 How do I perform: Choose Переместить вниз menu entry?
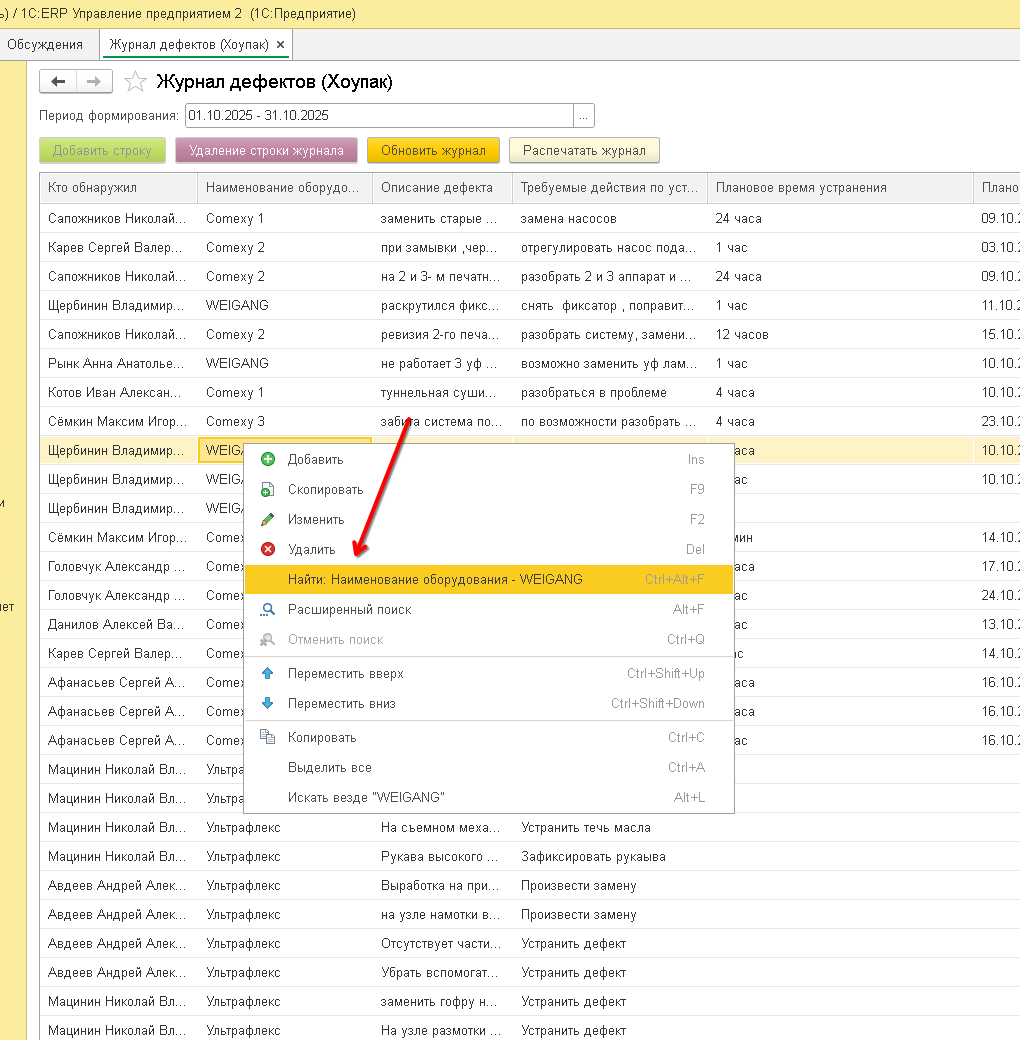341,704
